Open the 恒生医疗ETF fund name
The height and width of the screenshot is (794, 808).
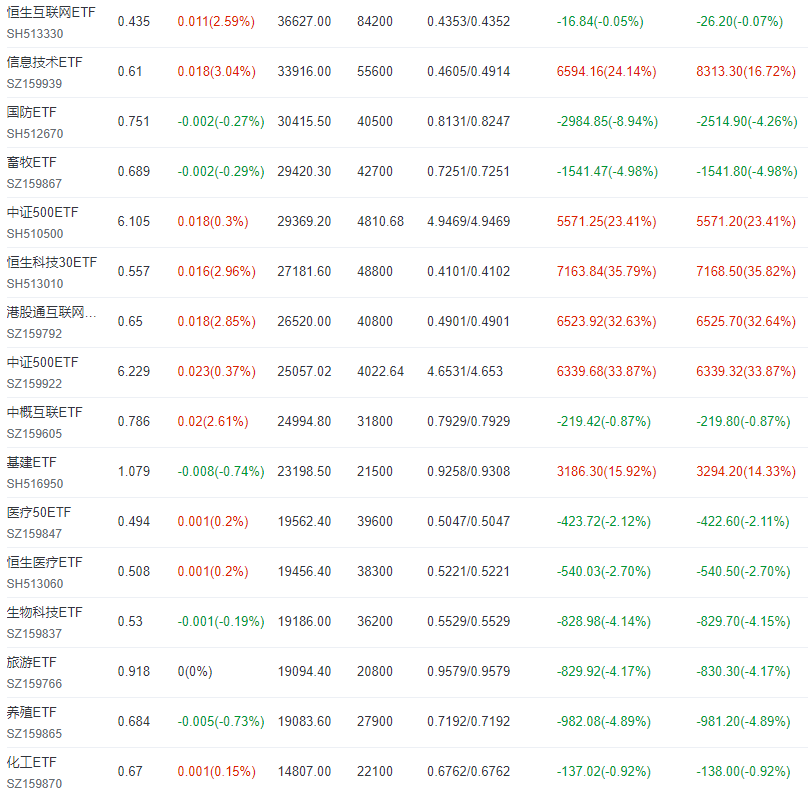pyautogui.click(x=44, y=562)
